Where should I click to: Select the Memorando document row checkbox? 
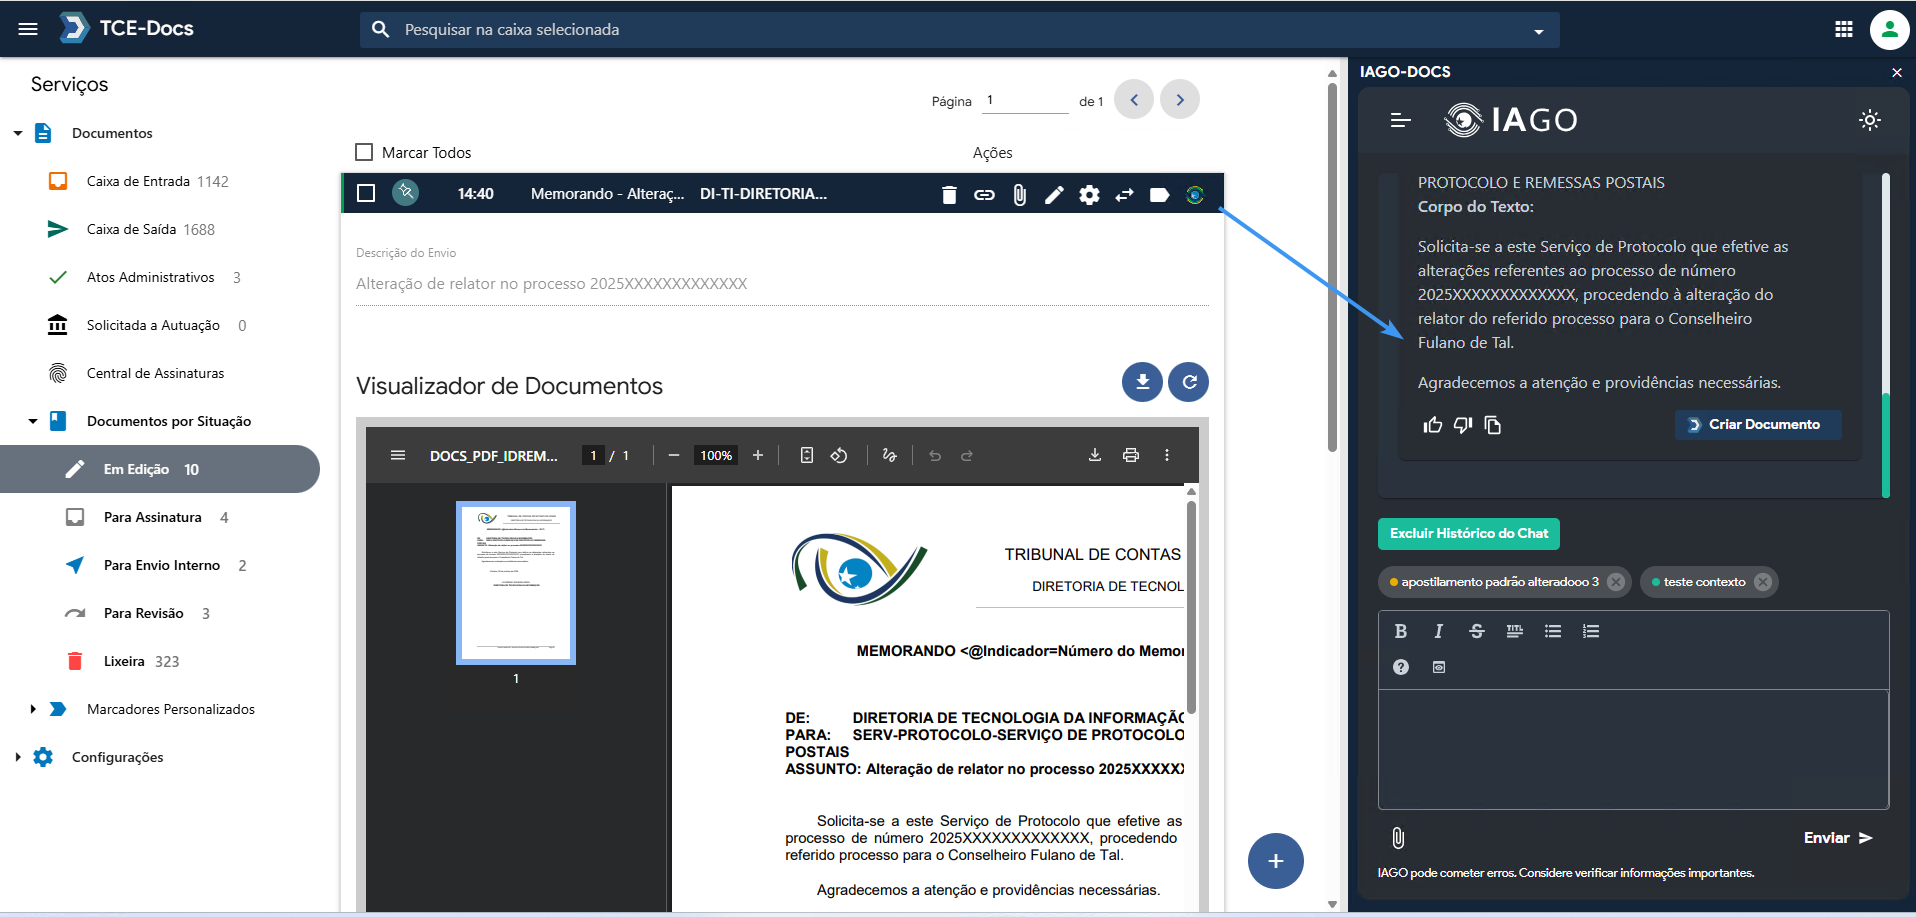[x=366, y=193]
